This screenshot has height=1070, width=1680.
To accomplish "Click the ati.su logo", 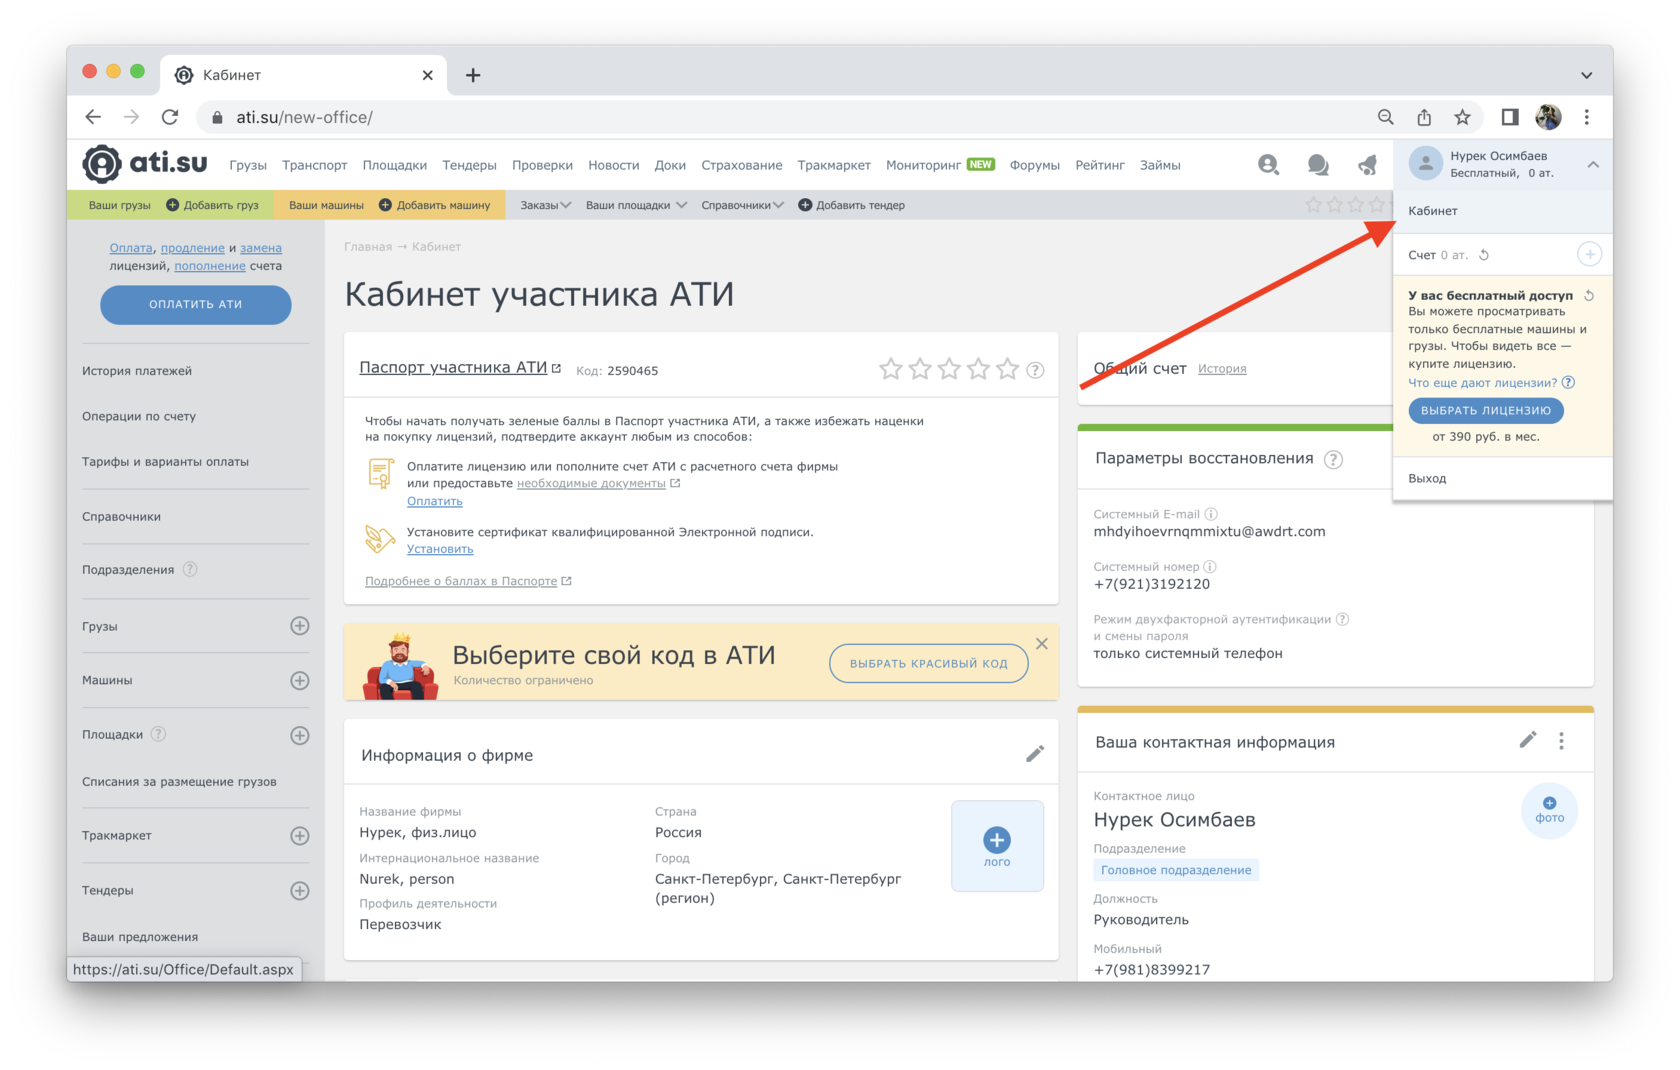I will tap(145, 164).
